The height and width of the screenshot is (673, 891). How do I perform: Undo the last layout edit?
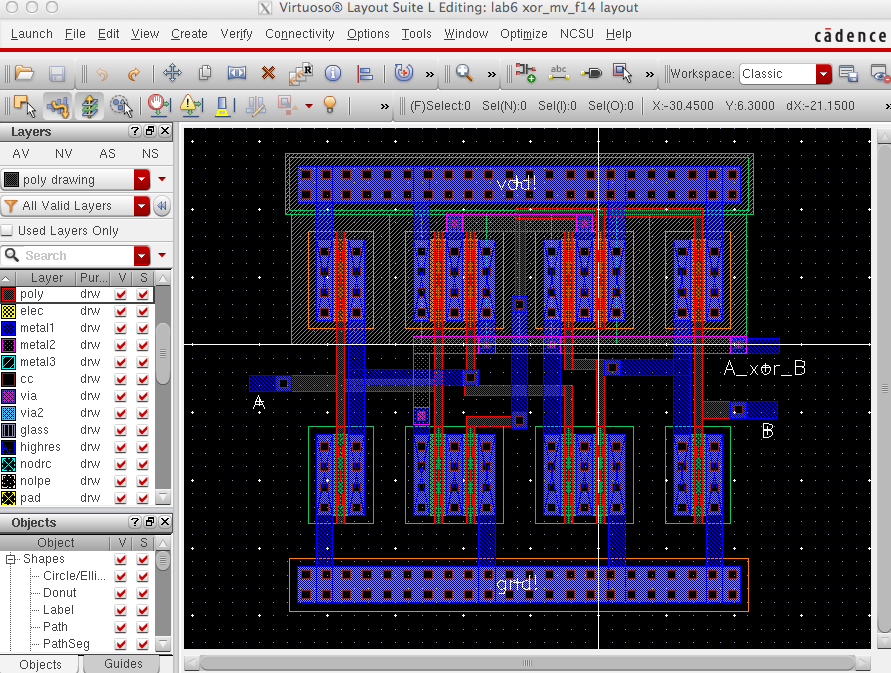pos(103,73)
